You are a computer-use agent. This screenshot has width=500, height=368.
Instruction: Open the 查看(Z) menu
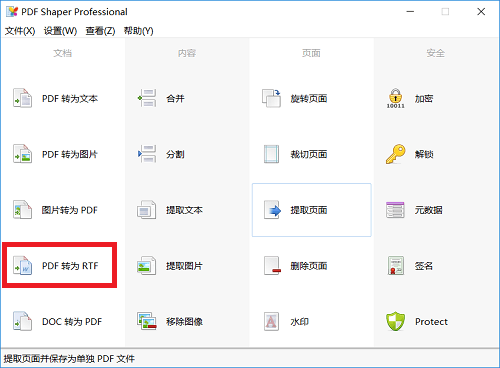(100, 31)
